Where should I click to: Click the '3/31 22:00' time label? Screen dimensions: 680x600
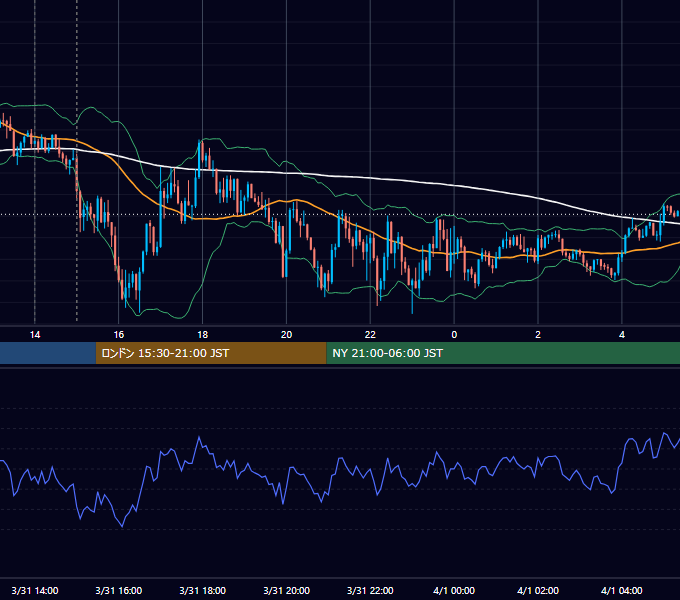pyautogui.click(x=370, y=590)
